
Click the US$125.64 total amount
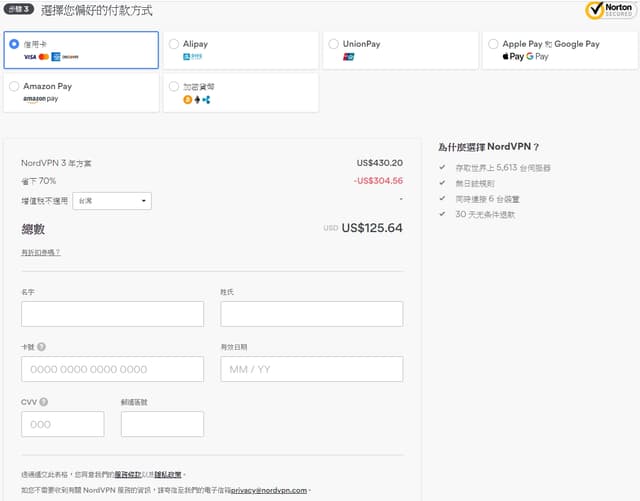click(x=372, y=228)
